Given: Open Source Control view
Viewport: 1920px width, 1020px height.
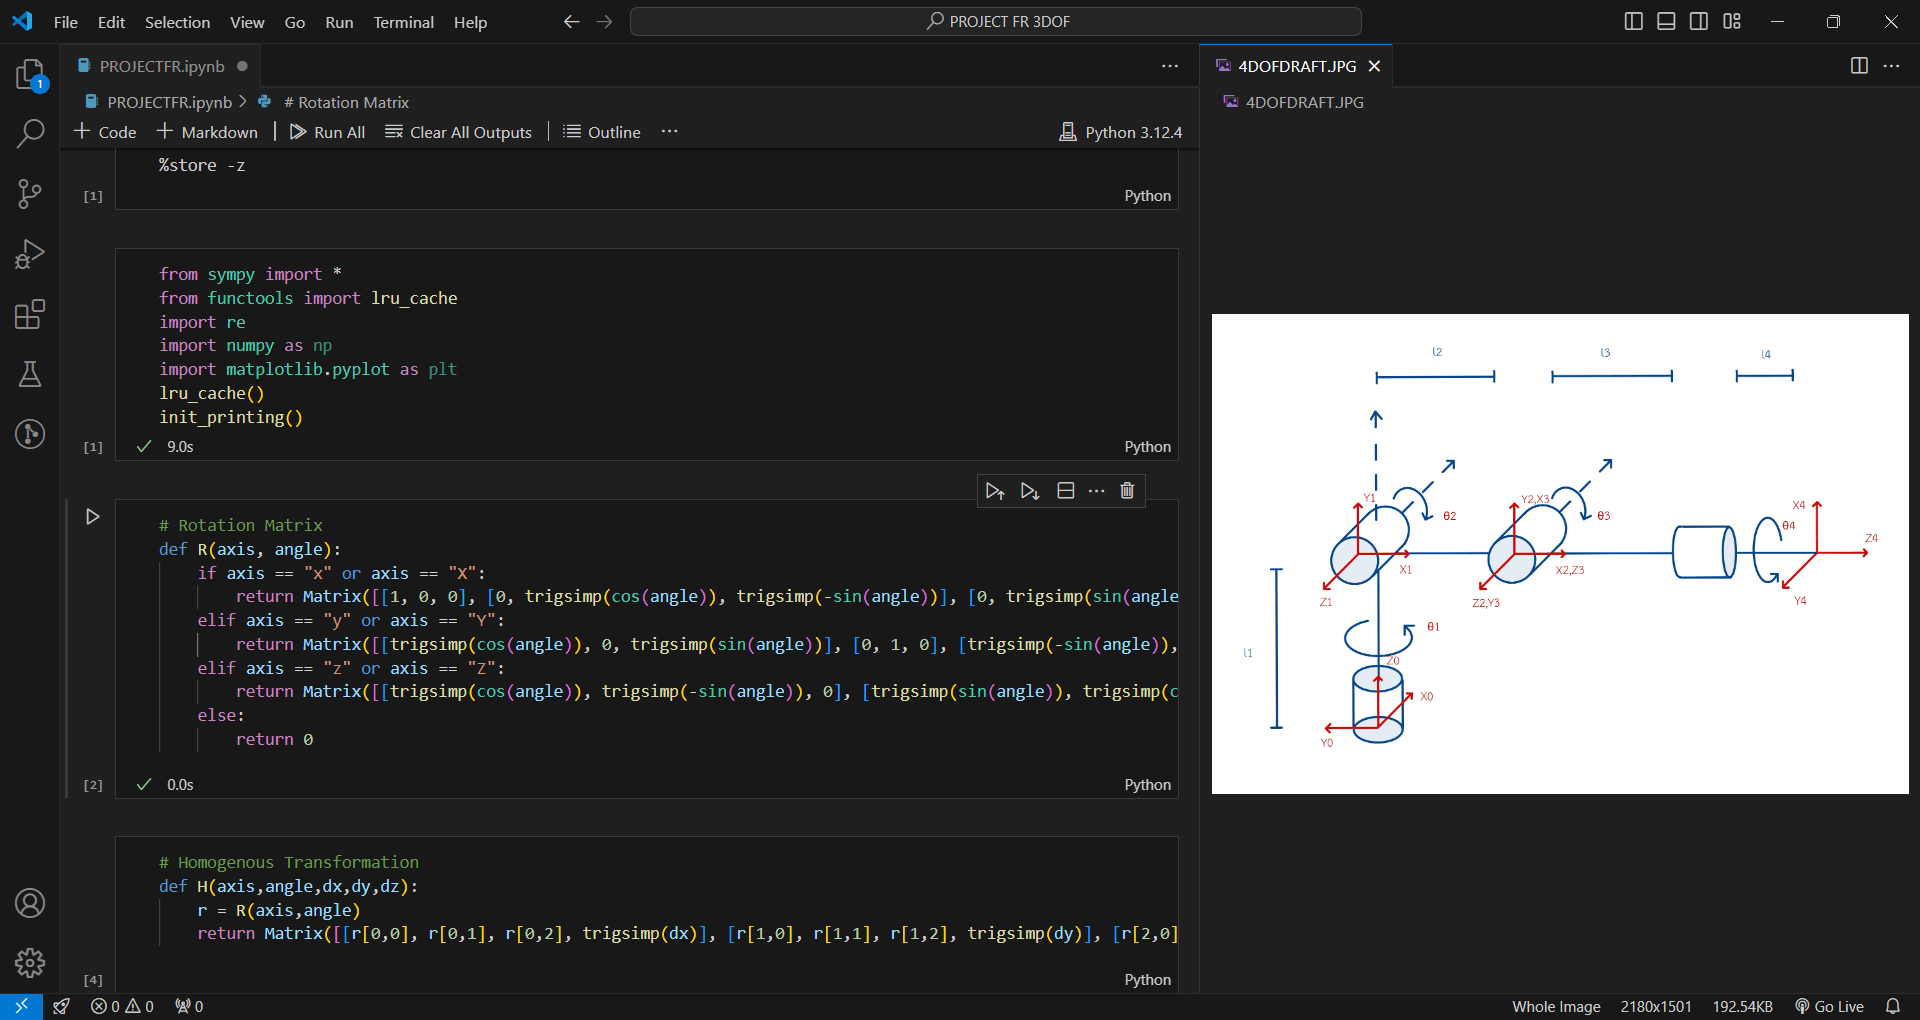Looking at the screenshot, I should 30,194.
